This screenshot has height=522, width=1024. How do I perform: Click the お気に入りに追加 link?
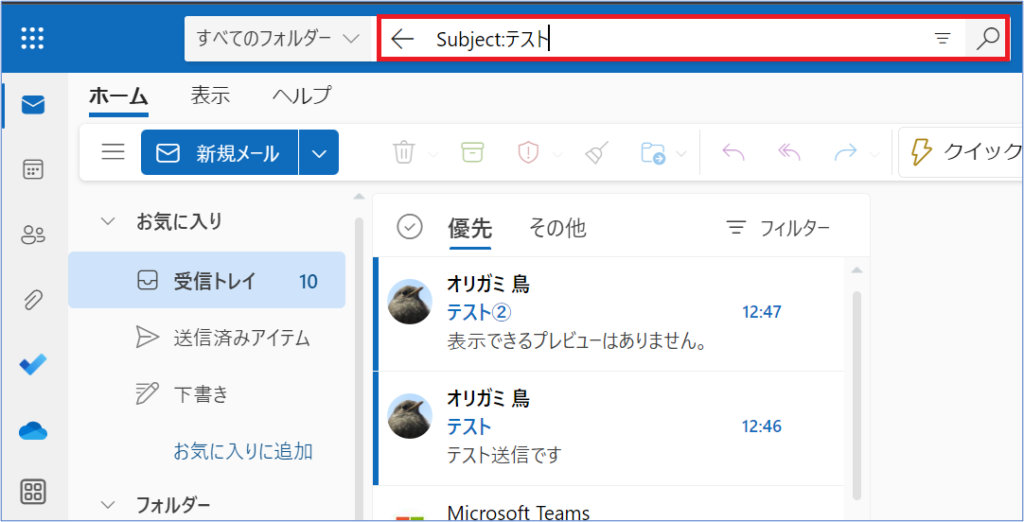pyautogui.click(x=243, y=450)
